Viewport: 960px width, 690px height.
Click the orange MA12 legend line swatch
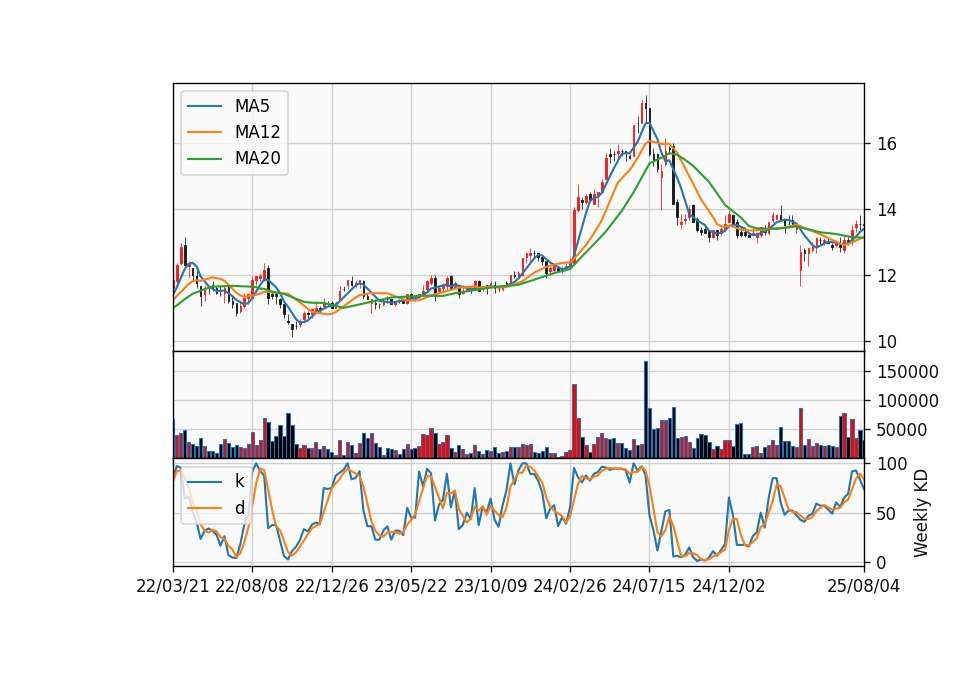click(204, 132)
